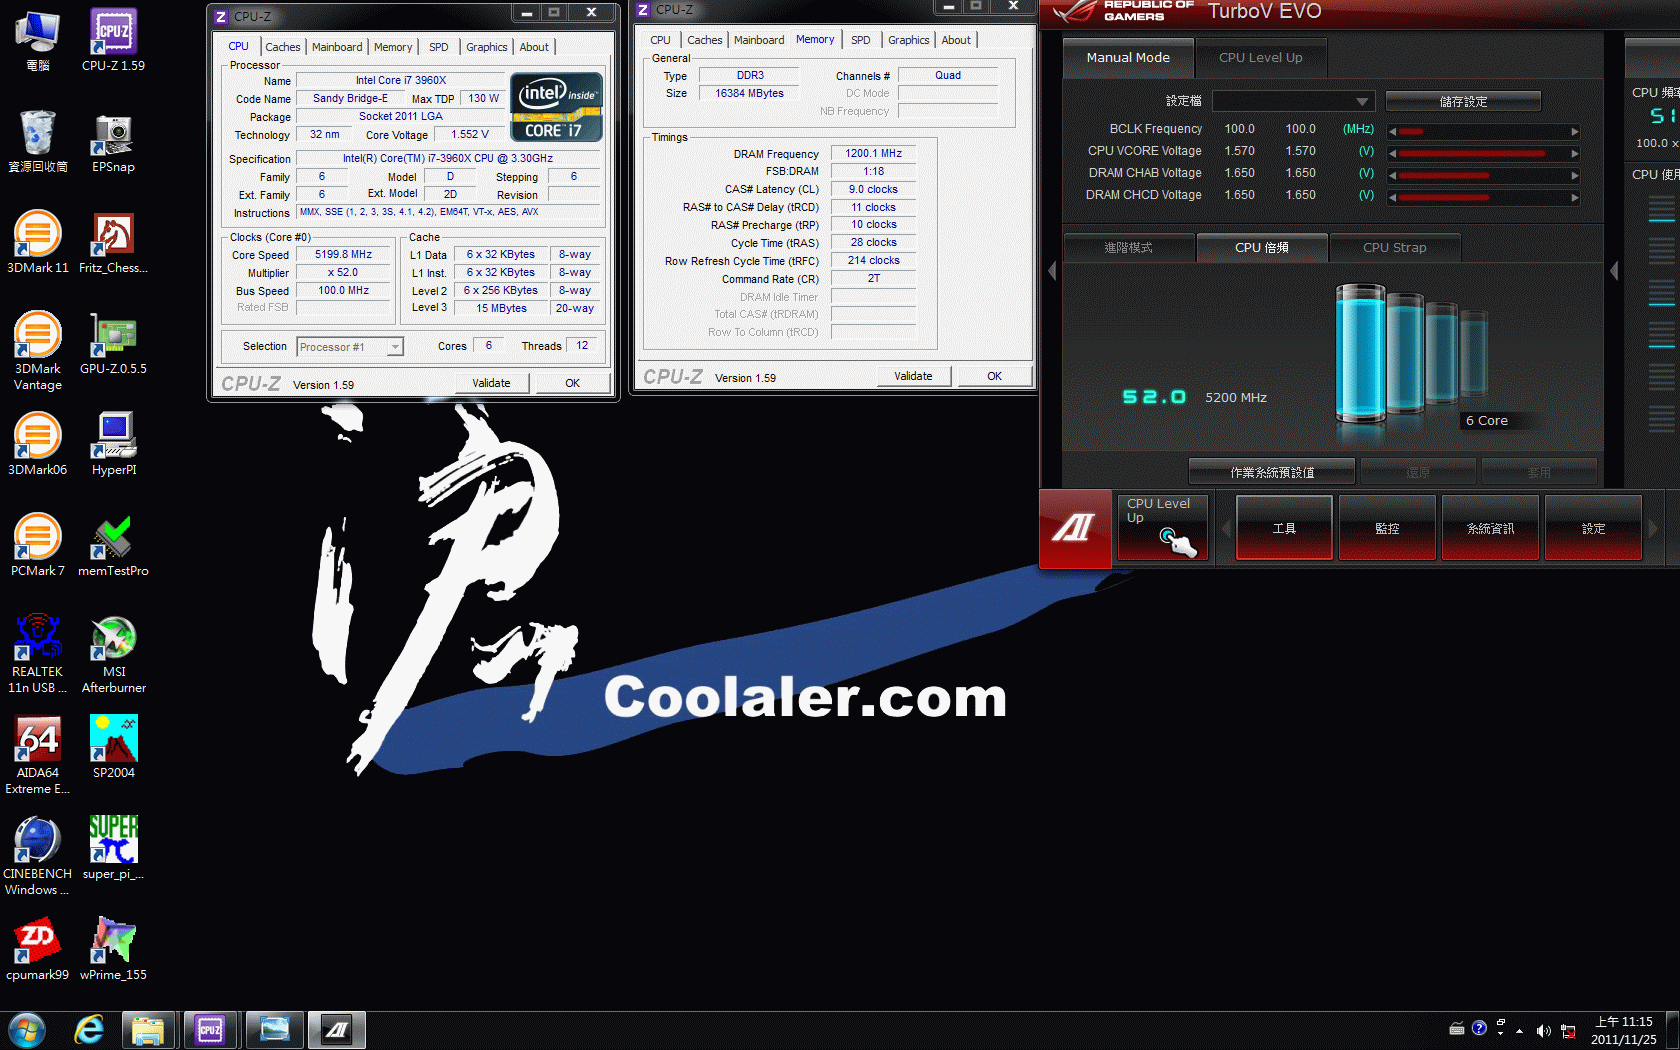Expand the TurboV profile dropdown list
Image resolution: width=1680 pixels, height=1050 pixels.
(1293, 101)
